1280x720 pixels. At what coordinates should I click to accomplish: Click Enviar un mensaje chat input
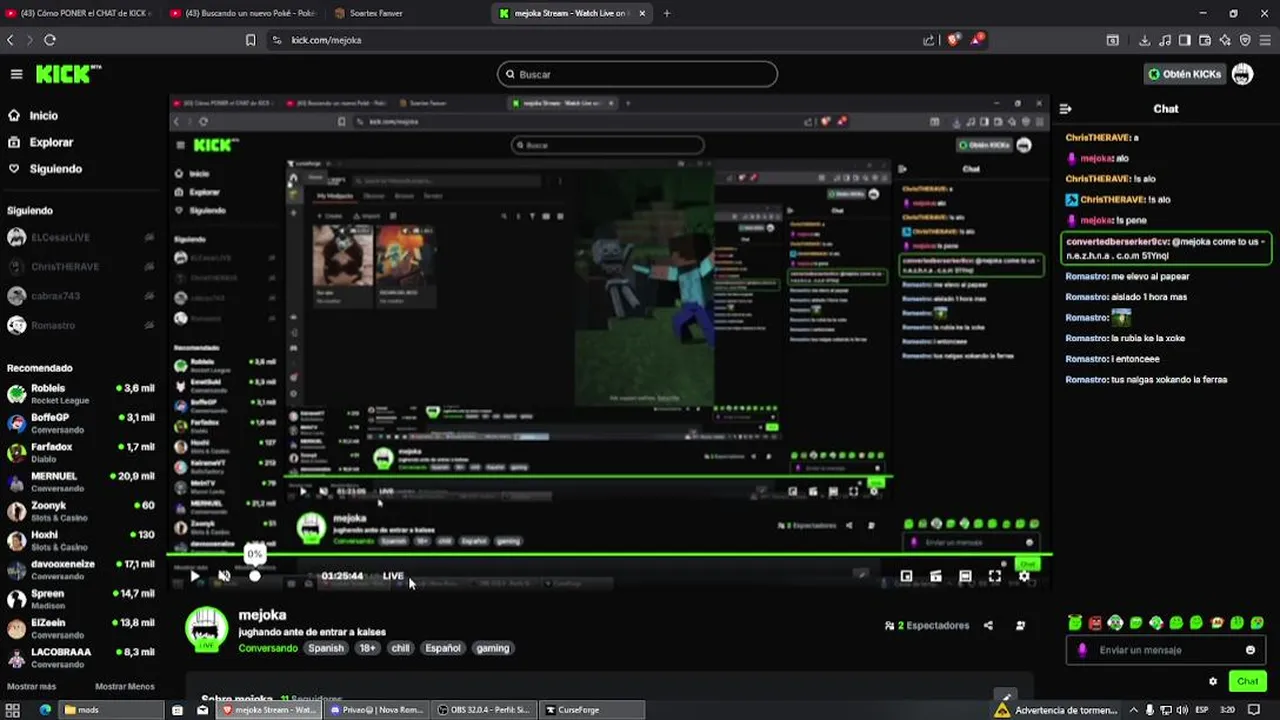[x=1165, y=650]
